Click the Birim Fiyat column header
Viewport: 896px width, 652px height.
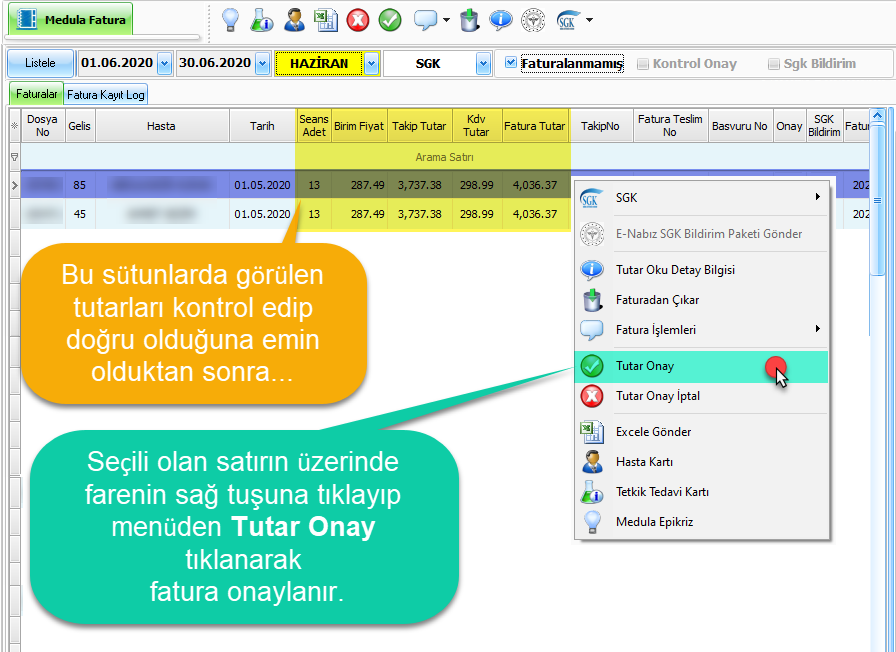tap(359, 126)
